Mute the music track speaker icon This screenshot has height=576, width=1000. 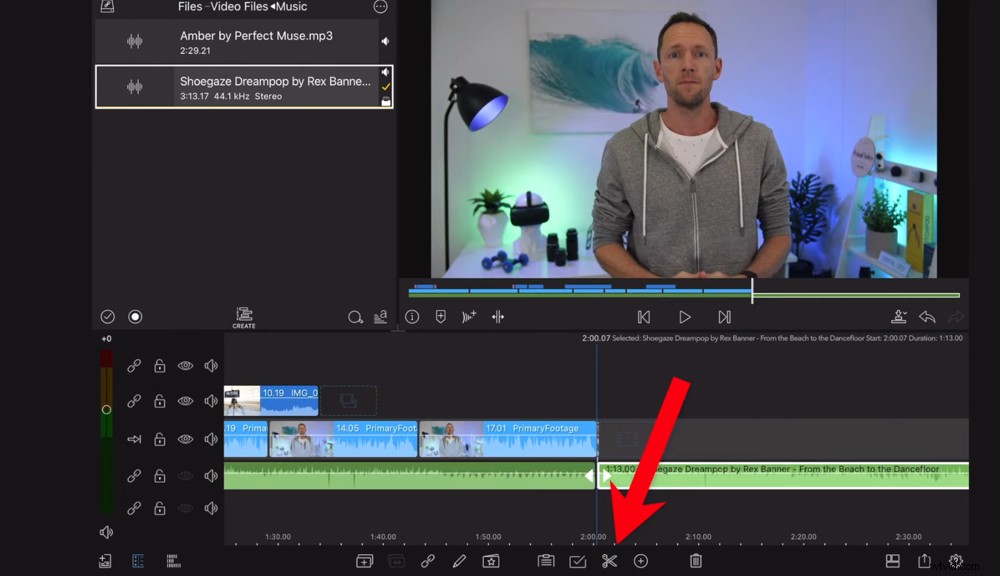[210, 475]
